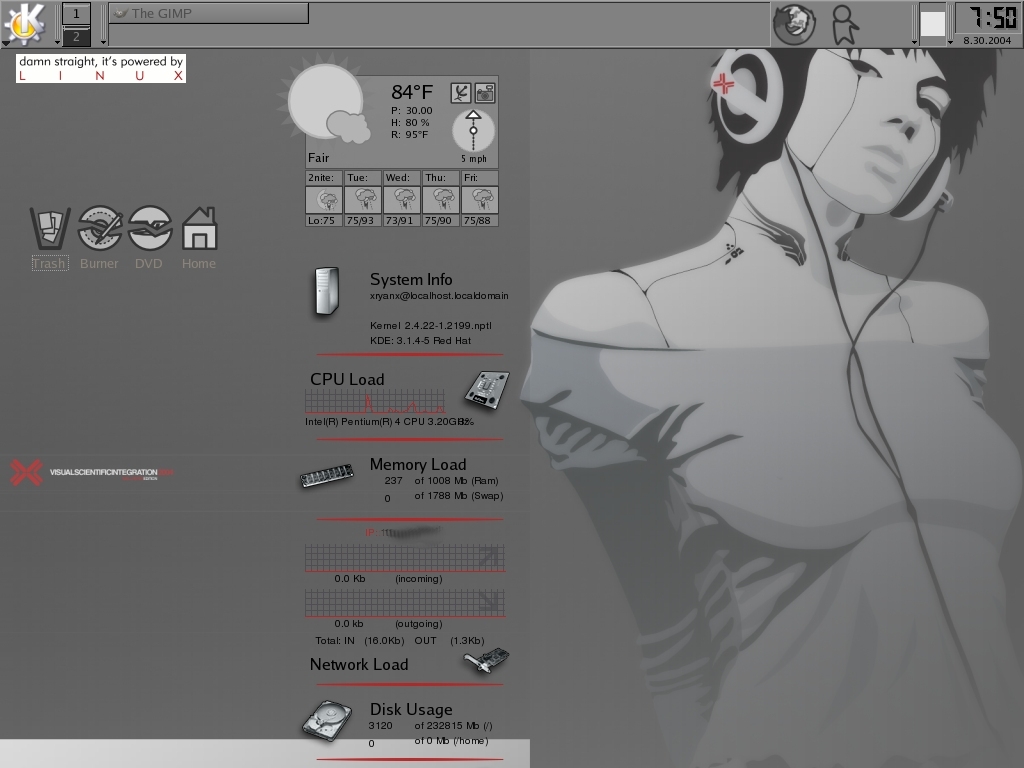This screenshot has height=768, width=1024.
Task: Click the 75/88 Friday forecast value
Action: tap(477, 221)
